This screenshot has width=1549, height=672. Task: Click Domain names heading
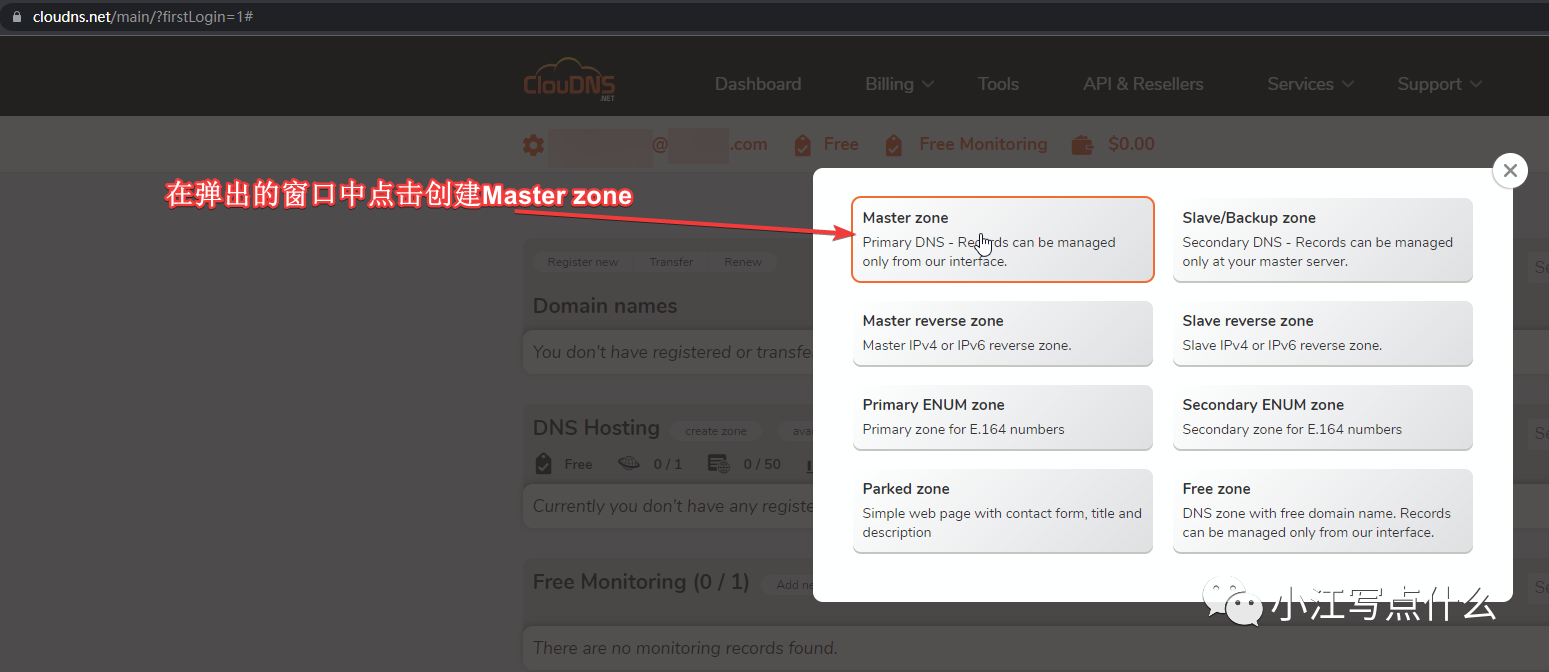[605, 306]
